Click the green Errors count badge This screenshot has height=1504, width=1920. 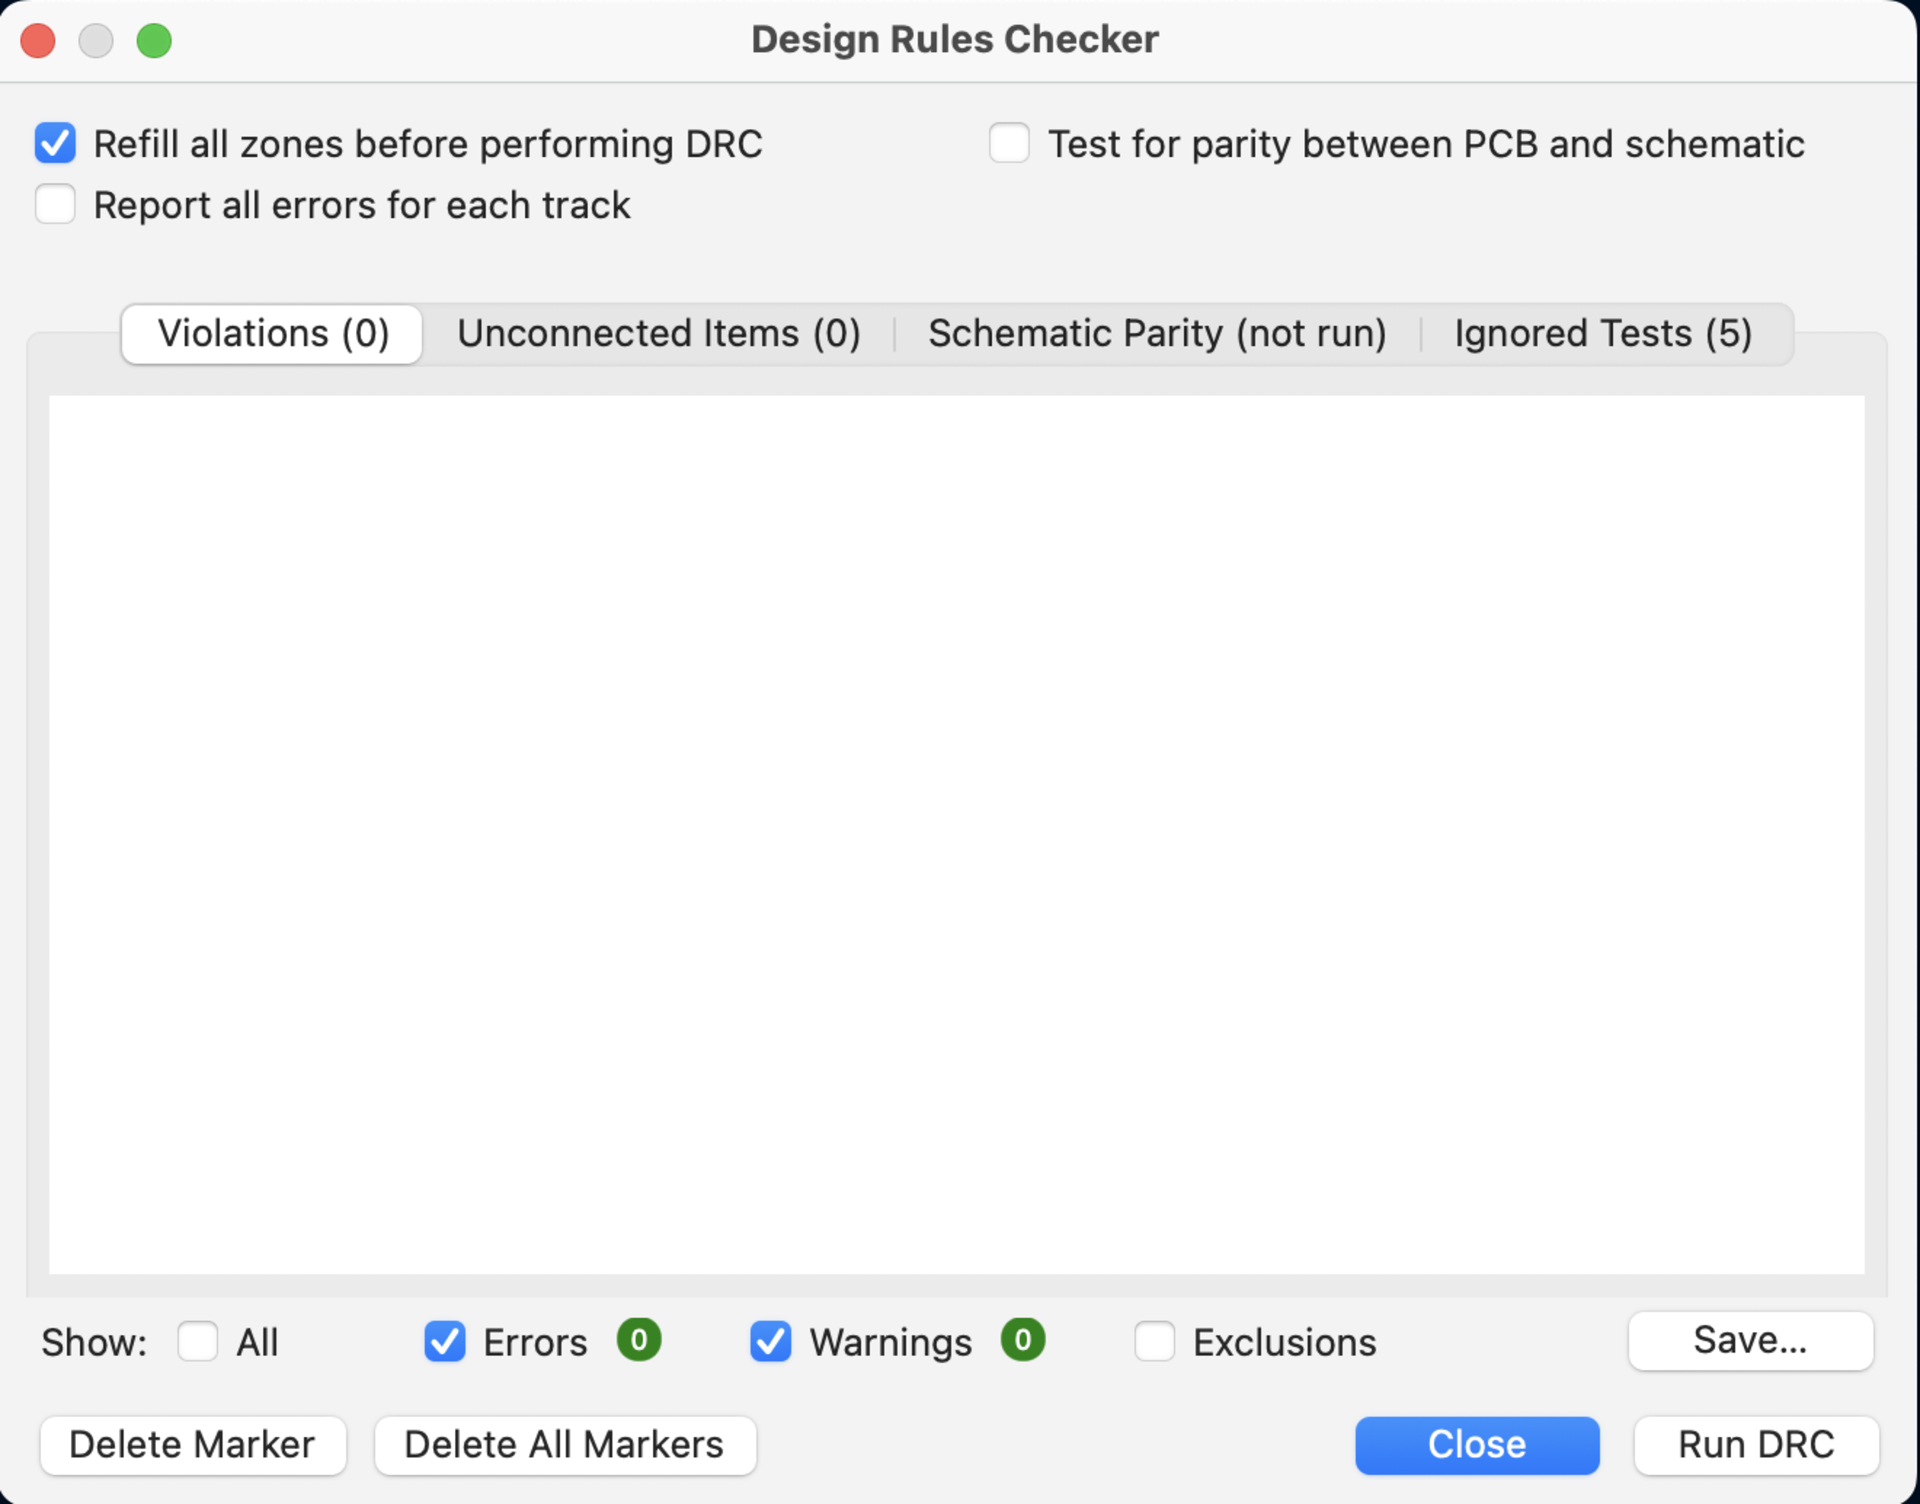(639, 1339)
